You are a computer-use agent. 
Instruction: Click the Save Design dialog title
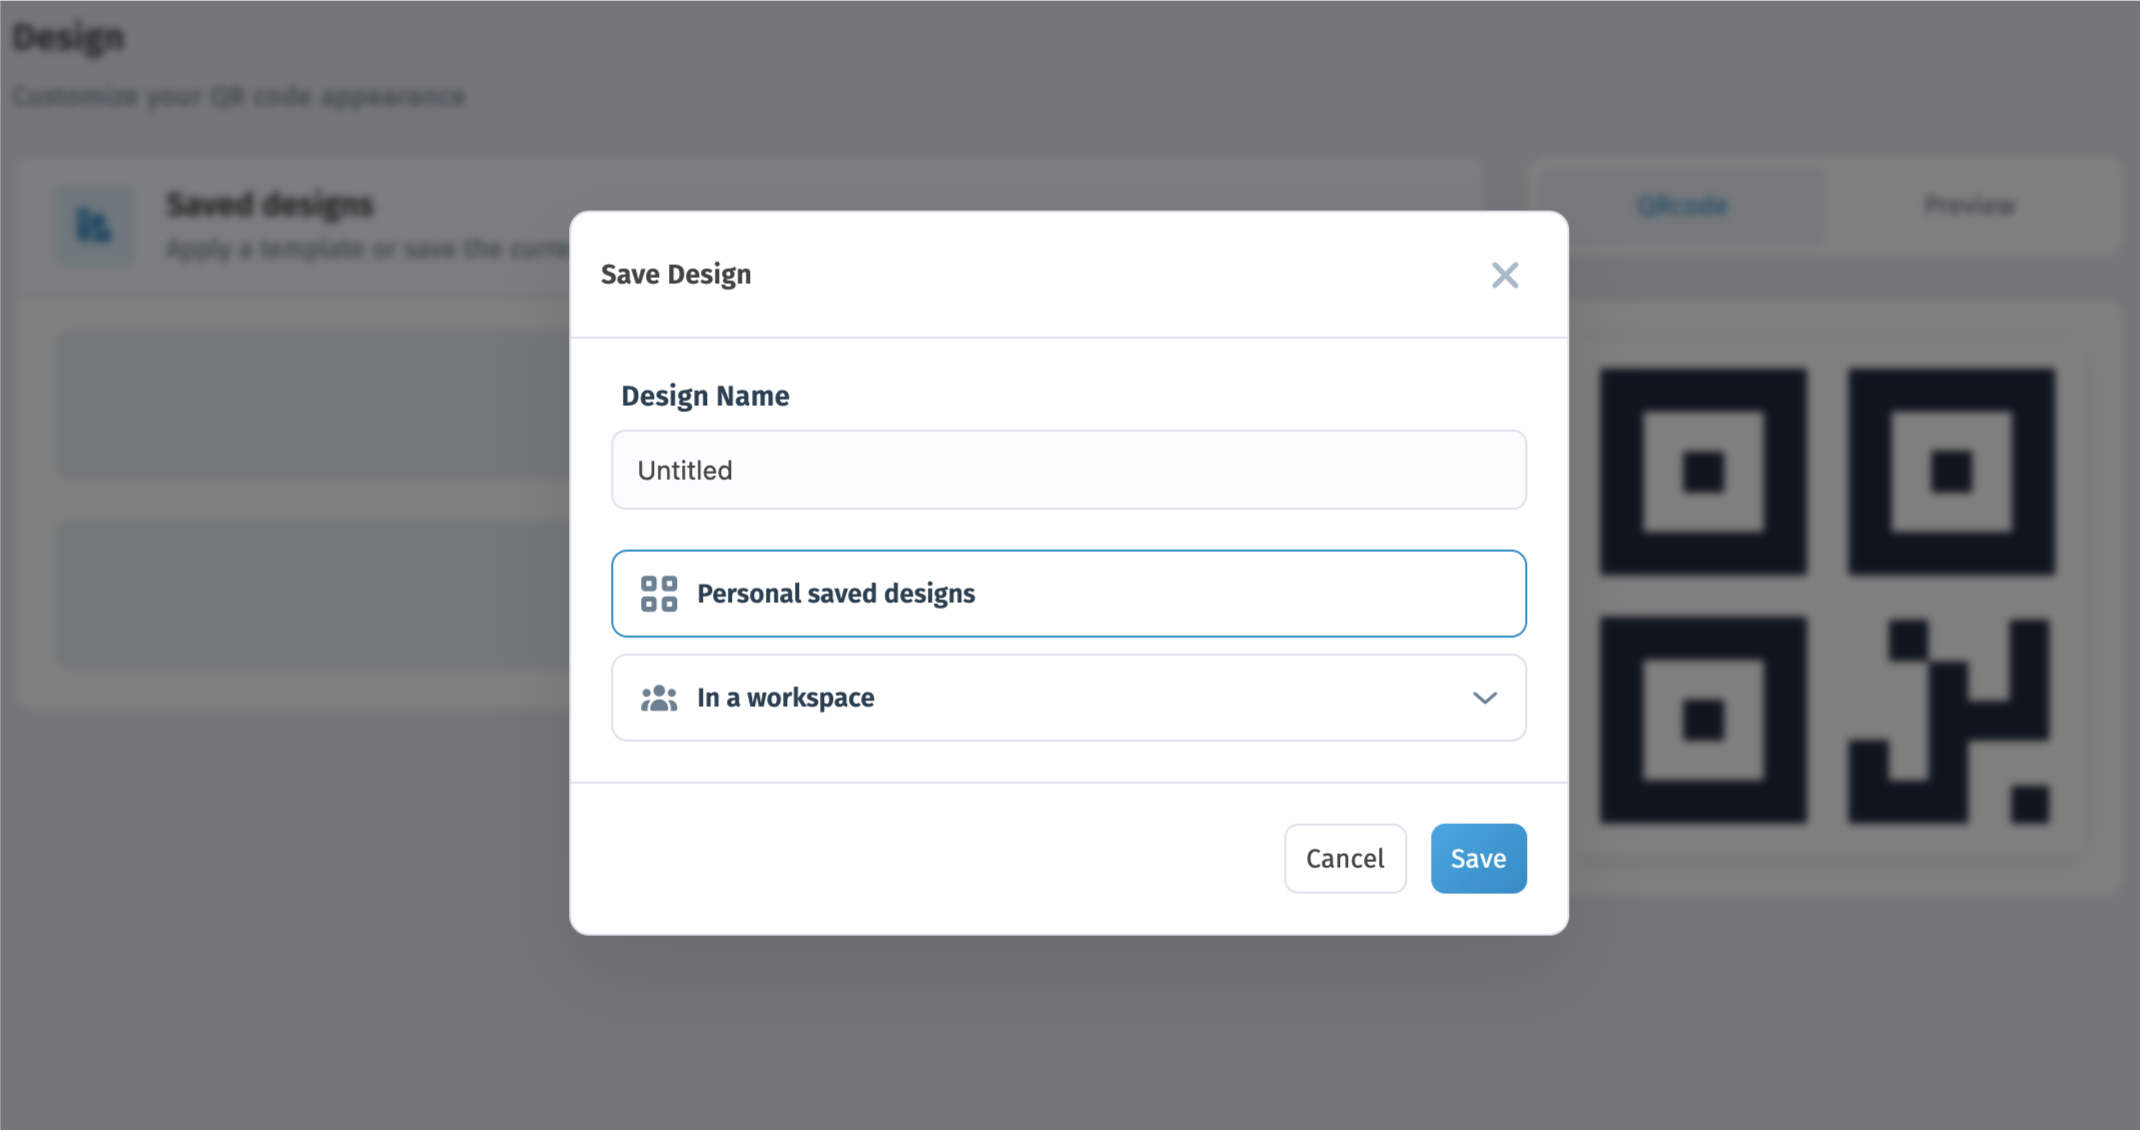click(675, 274)
